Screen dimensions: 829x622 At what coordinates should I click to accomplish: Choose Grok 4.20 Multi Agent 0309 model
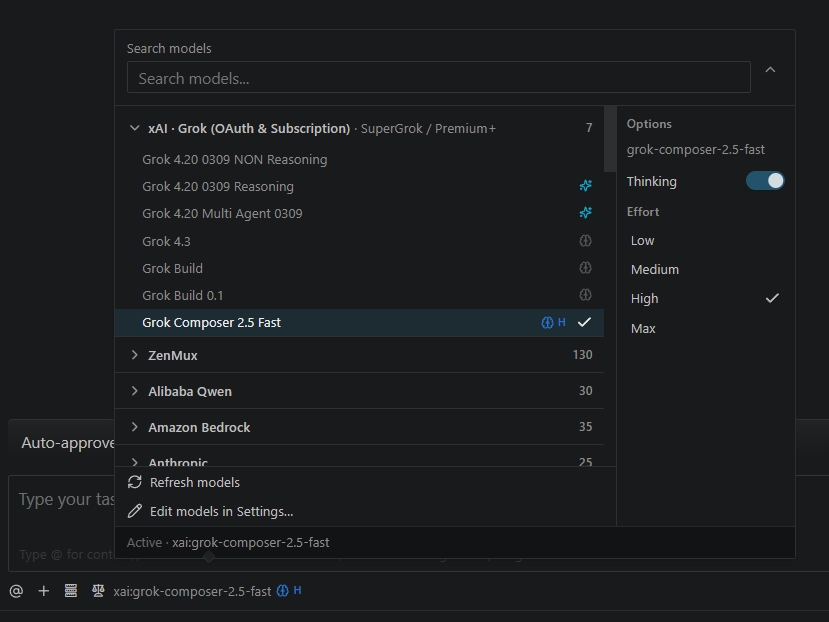[x=360, y=214]
